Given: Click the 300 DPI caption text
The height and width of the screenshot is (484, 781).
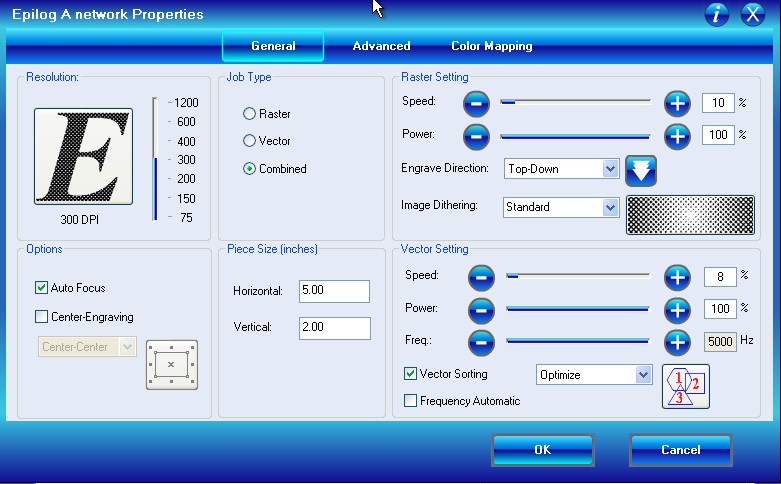Looking at the screenshot, I should coord(80,220).
